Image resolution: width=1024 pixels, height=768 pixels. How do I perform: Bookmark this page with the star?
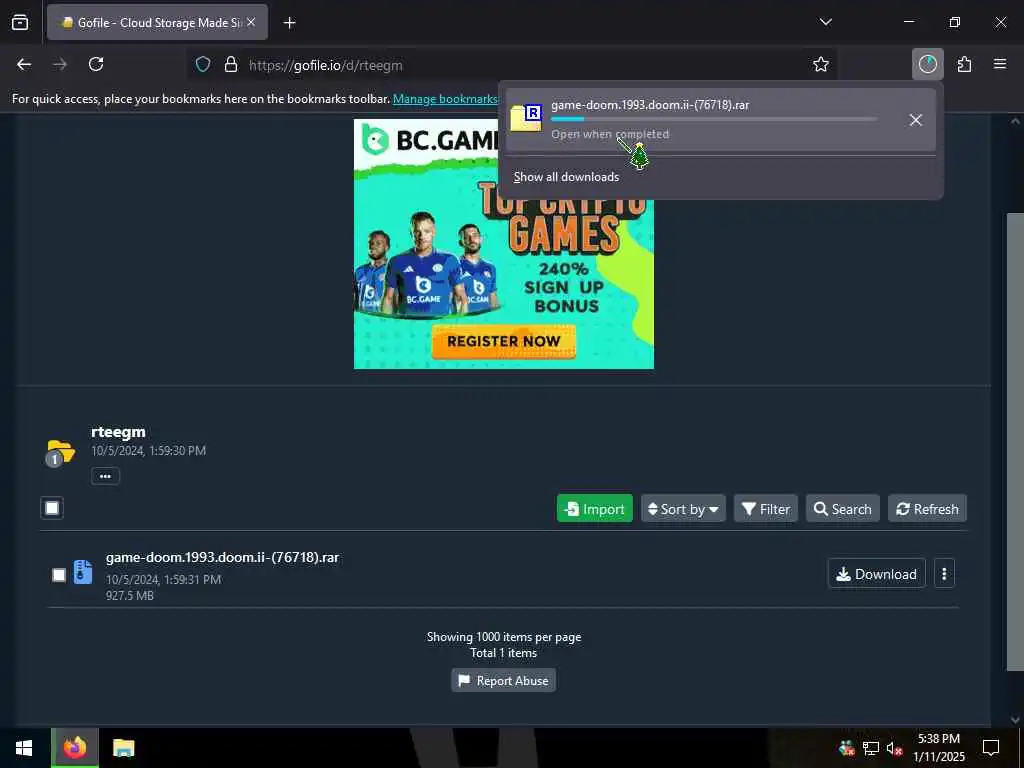pos(821,64)
